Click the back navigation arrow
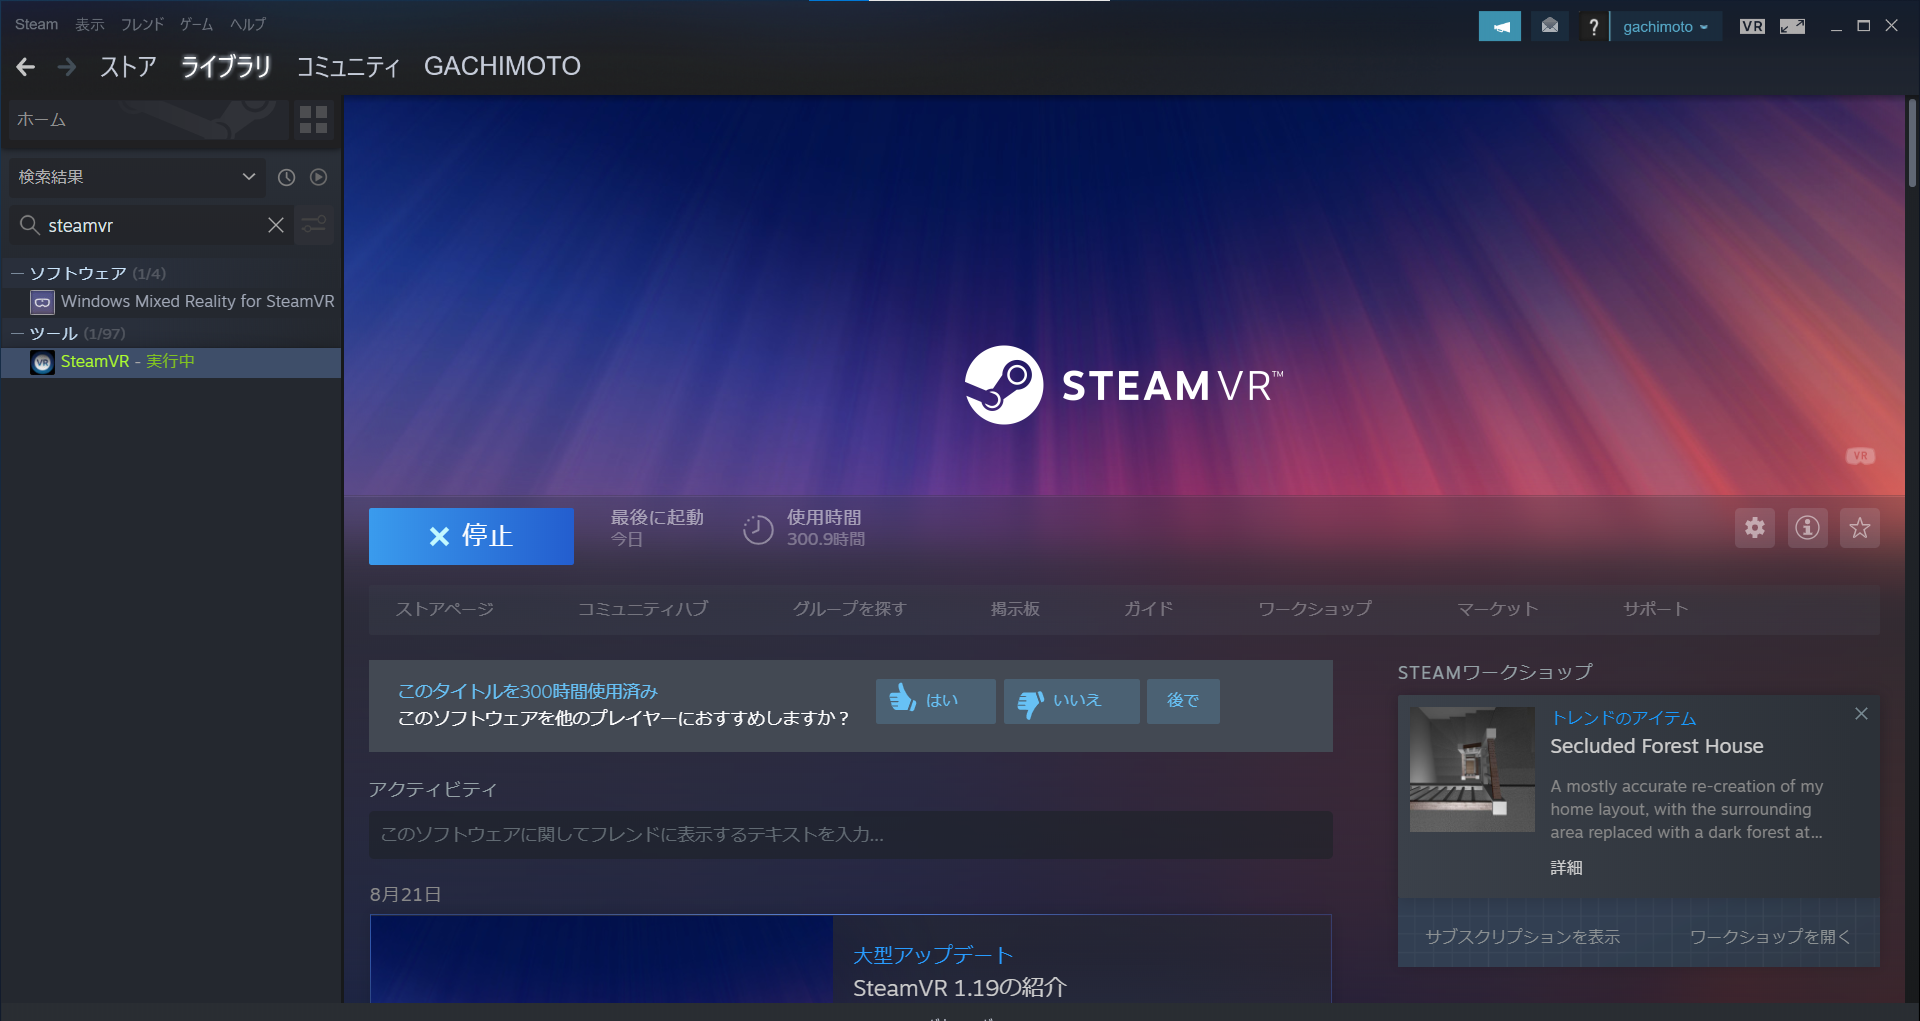The height and width of the screenshot is (1021, 1920). coord(26,67)
